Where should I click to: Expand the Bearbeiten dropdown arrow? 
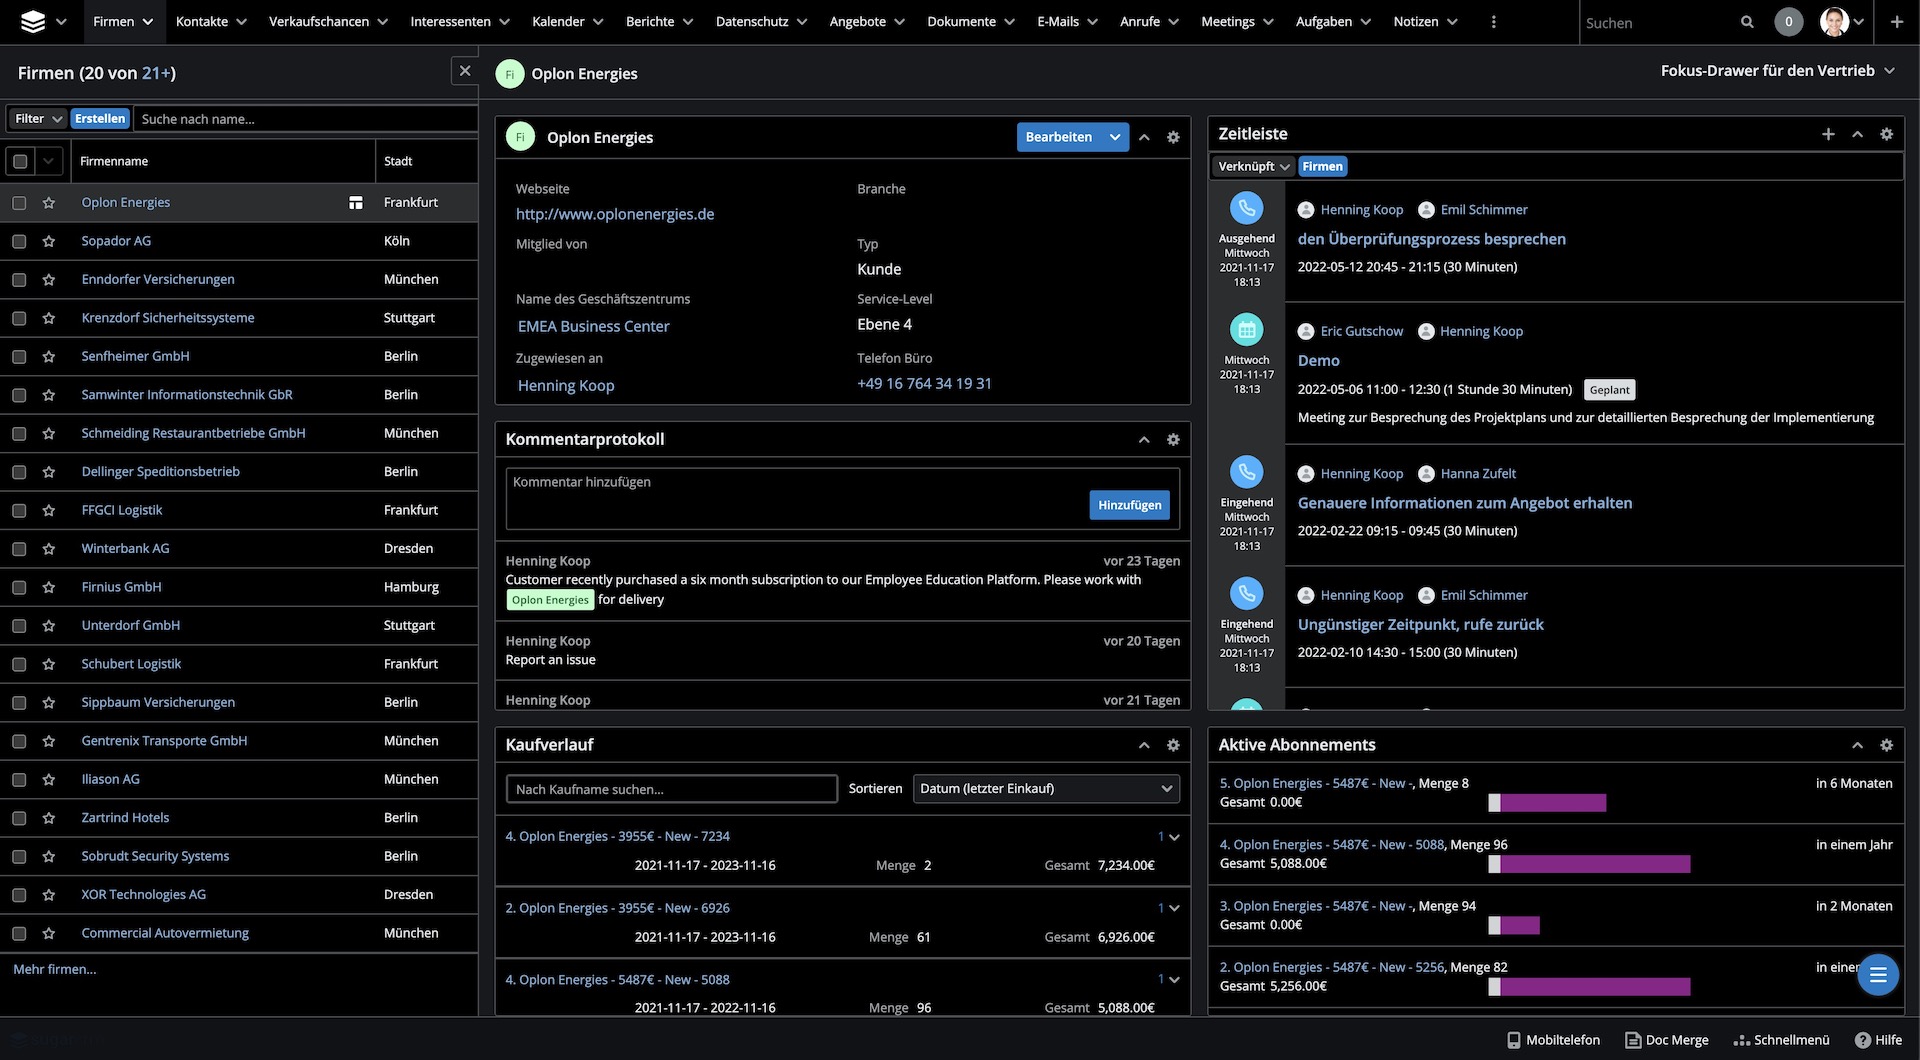[x=1115, y=137]
